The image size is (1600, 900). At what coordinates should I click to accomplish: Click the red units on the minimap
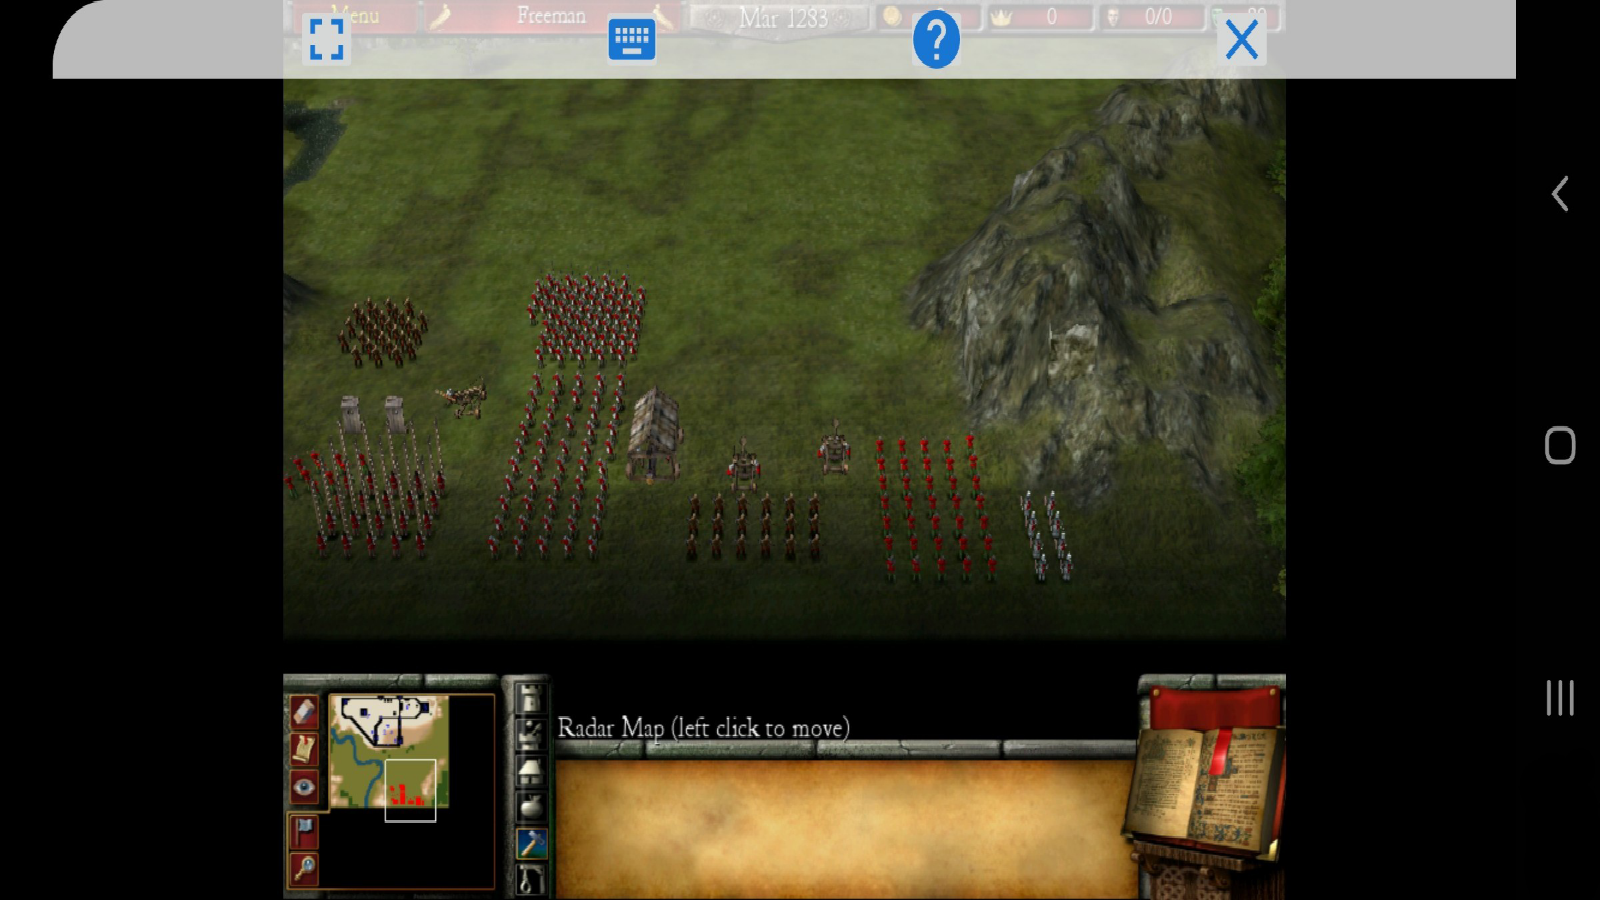[405, 797]
